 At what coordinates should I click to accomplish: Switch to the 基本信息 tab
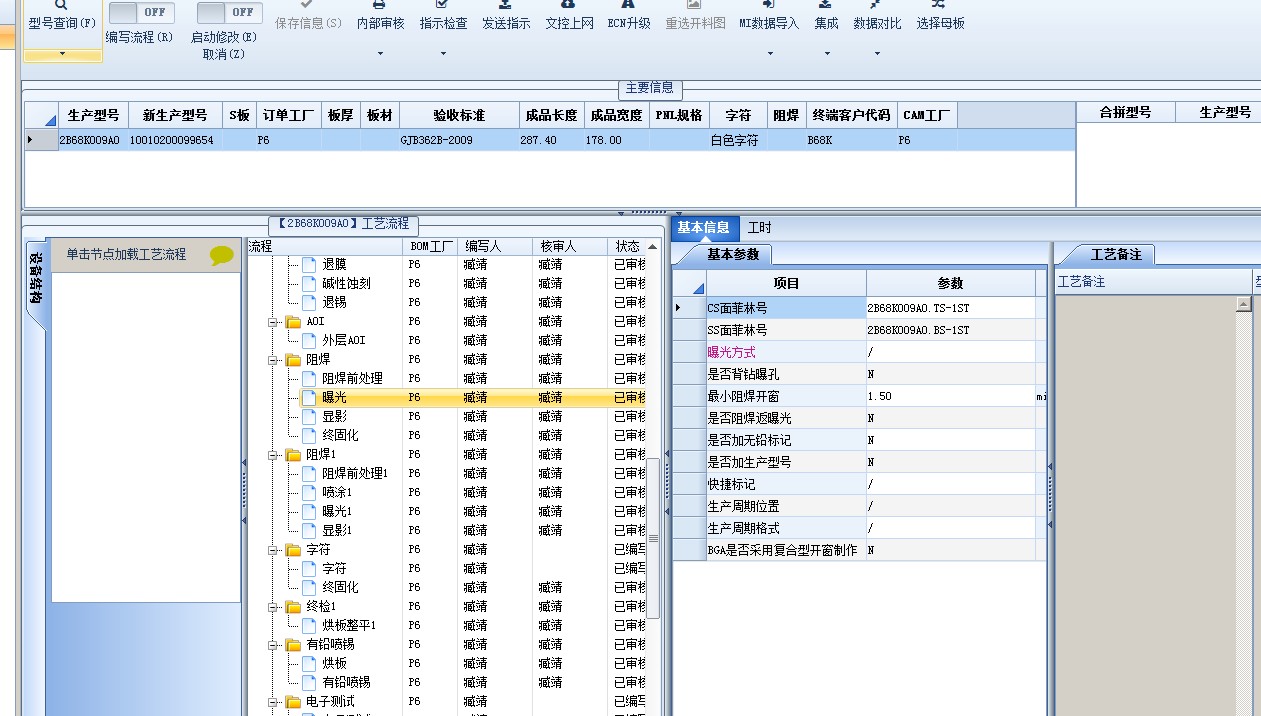click(x=703, y=228)
